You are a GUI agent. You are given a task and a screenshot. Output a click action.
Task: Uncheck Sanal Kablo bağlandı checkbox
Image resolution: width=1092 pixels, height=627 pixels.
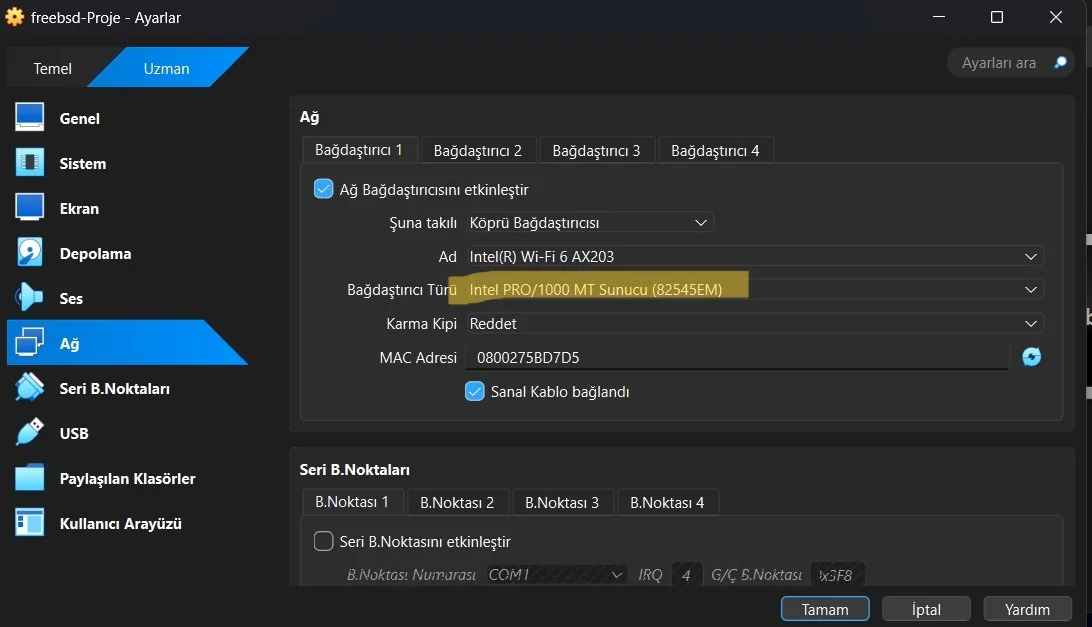(x=475, y=392)
